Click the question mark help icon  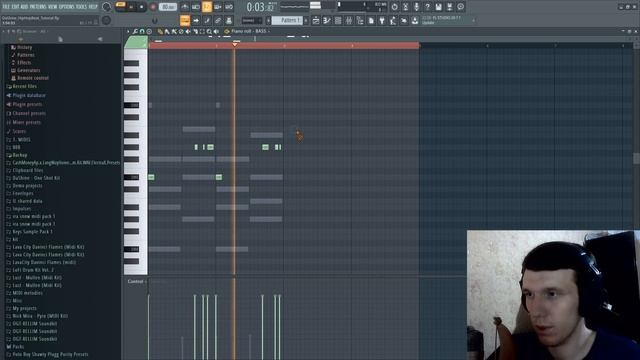pyautogui.click(x=427, y=7)
